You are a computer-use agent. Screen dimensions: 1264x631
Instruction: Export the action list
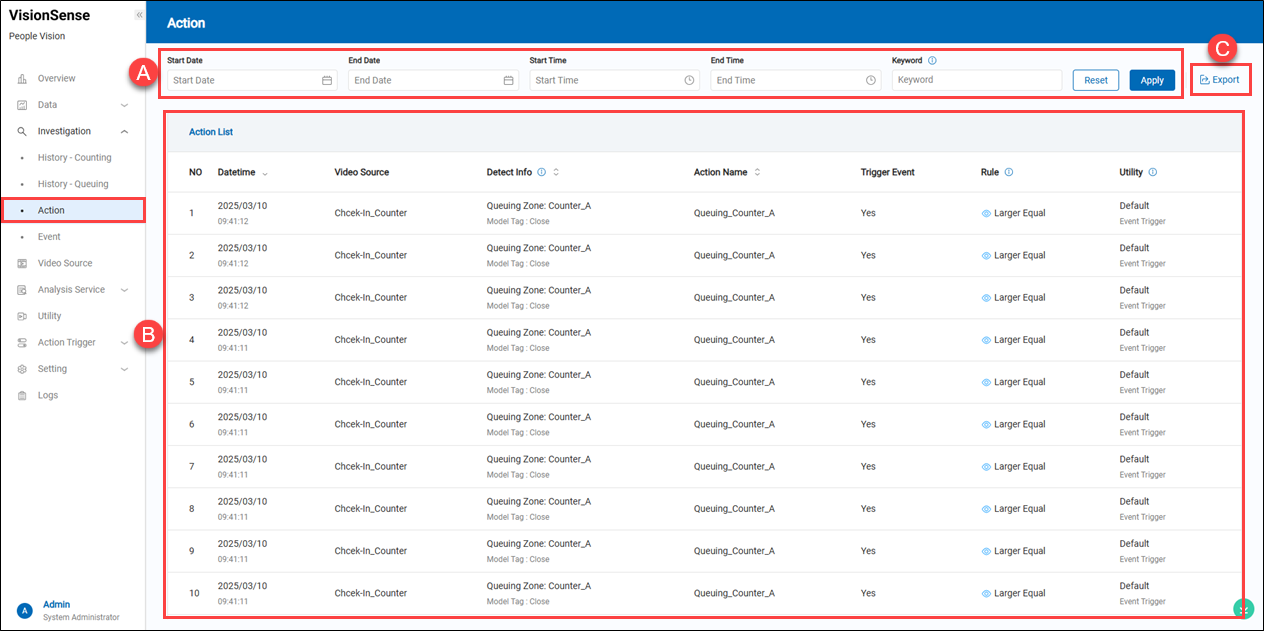[1220, 80]
